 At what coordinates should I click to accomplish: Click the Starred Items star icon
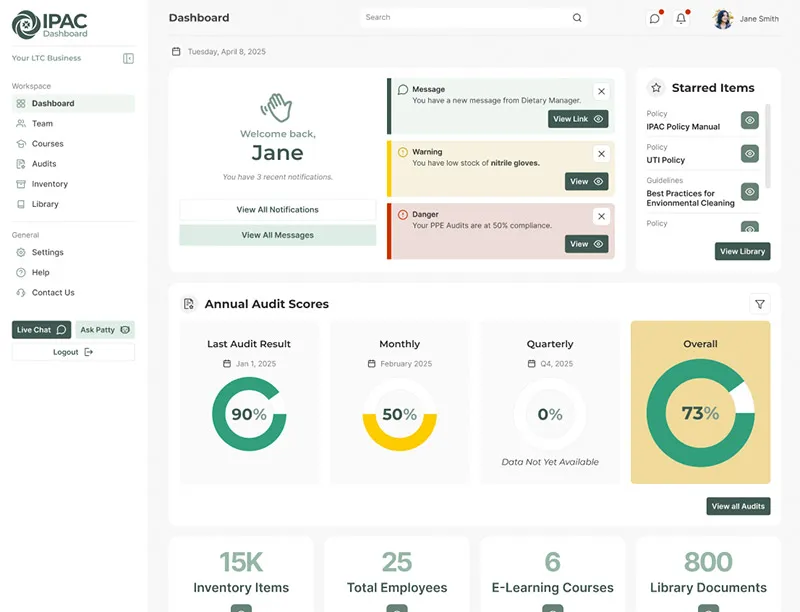pyautogui.click(x=656, y=88)
